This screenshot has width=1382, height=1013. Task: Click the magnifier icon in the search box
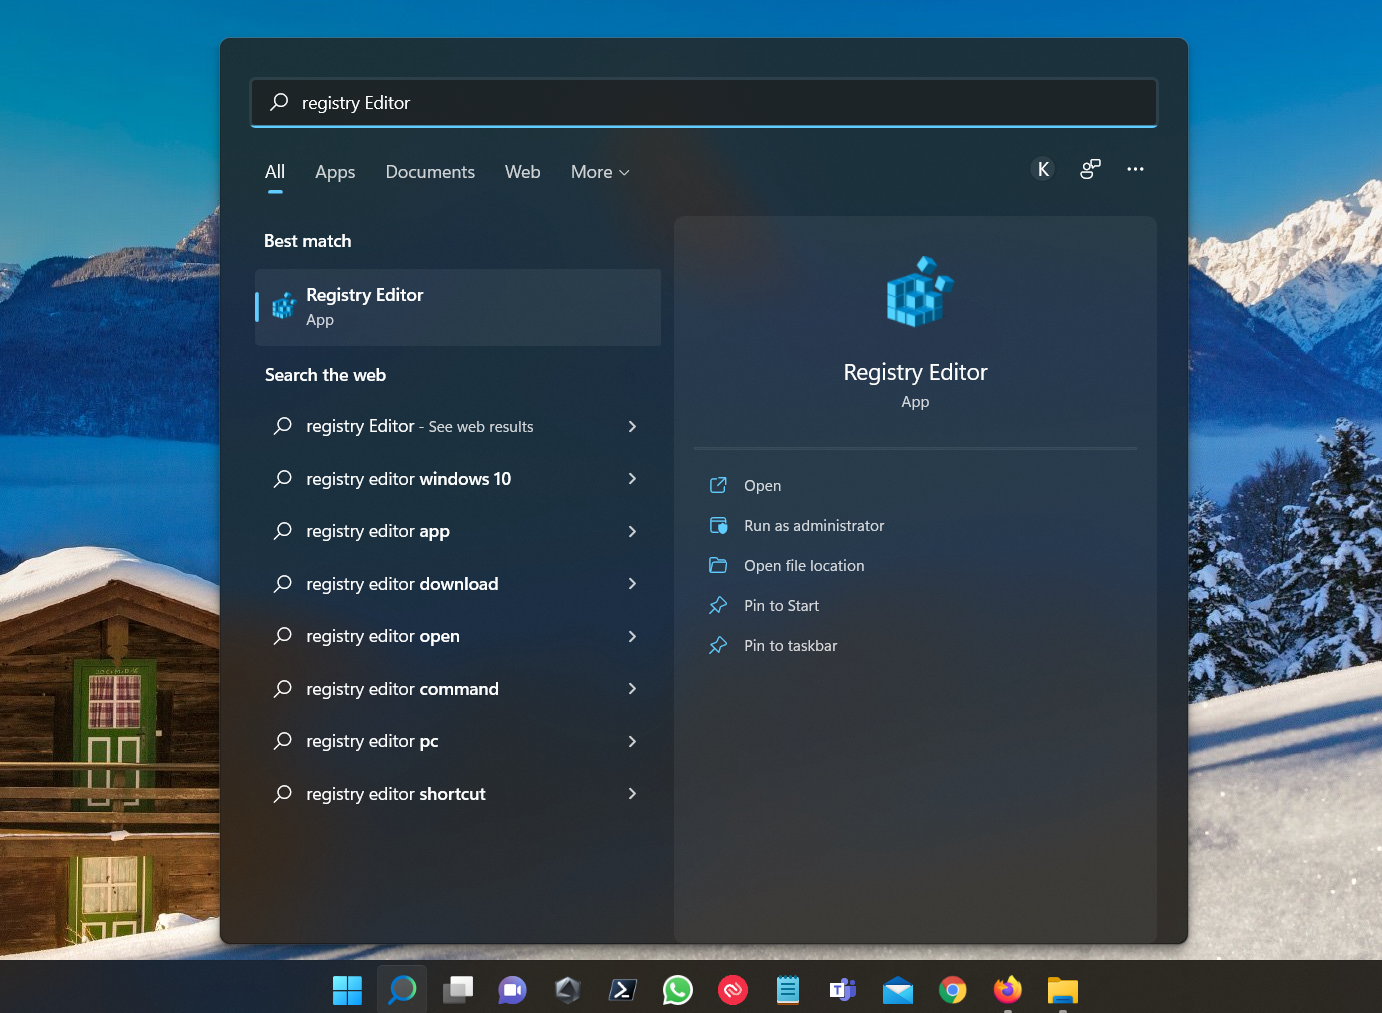point(279,102)
